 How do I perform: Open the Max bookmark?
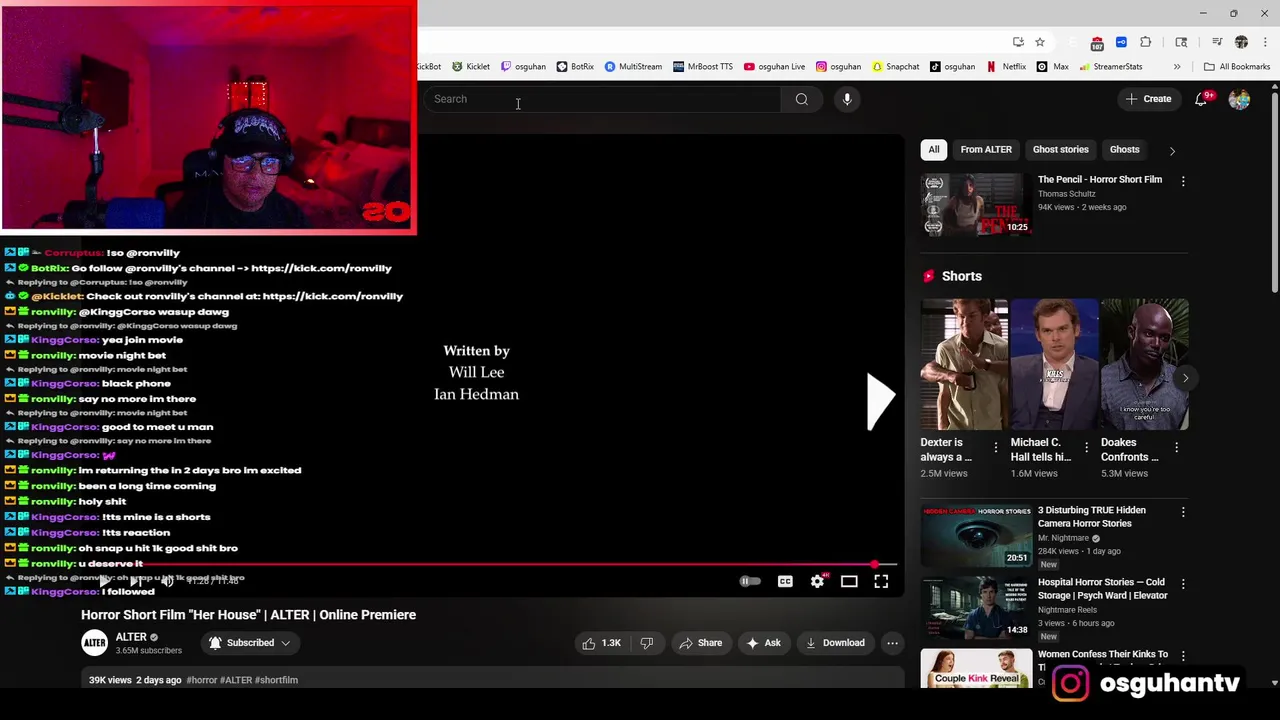[1053, 67]
